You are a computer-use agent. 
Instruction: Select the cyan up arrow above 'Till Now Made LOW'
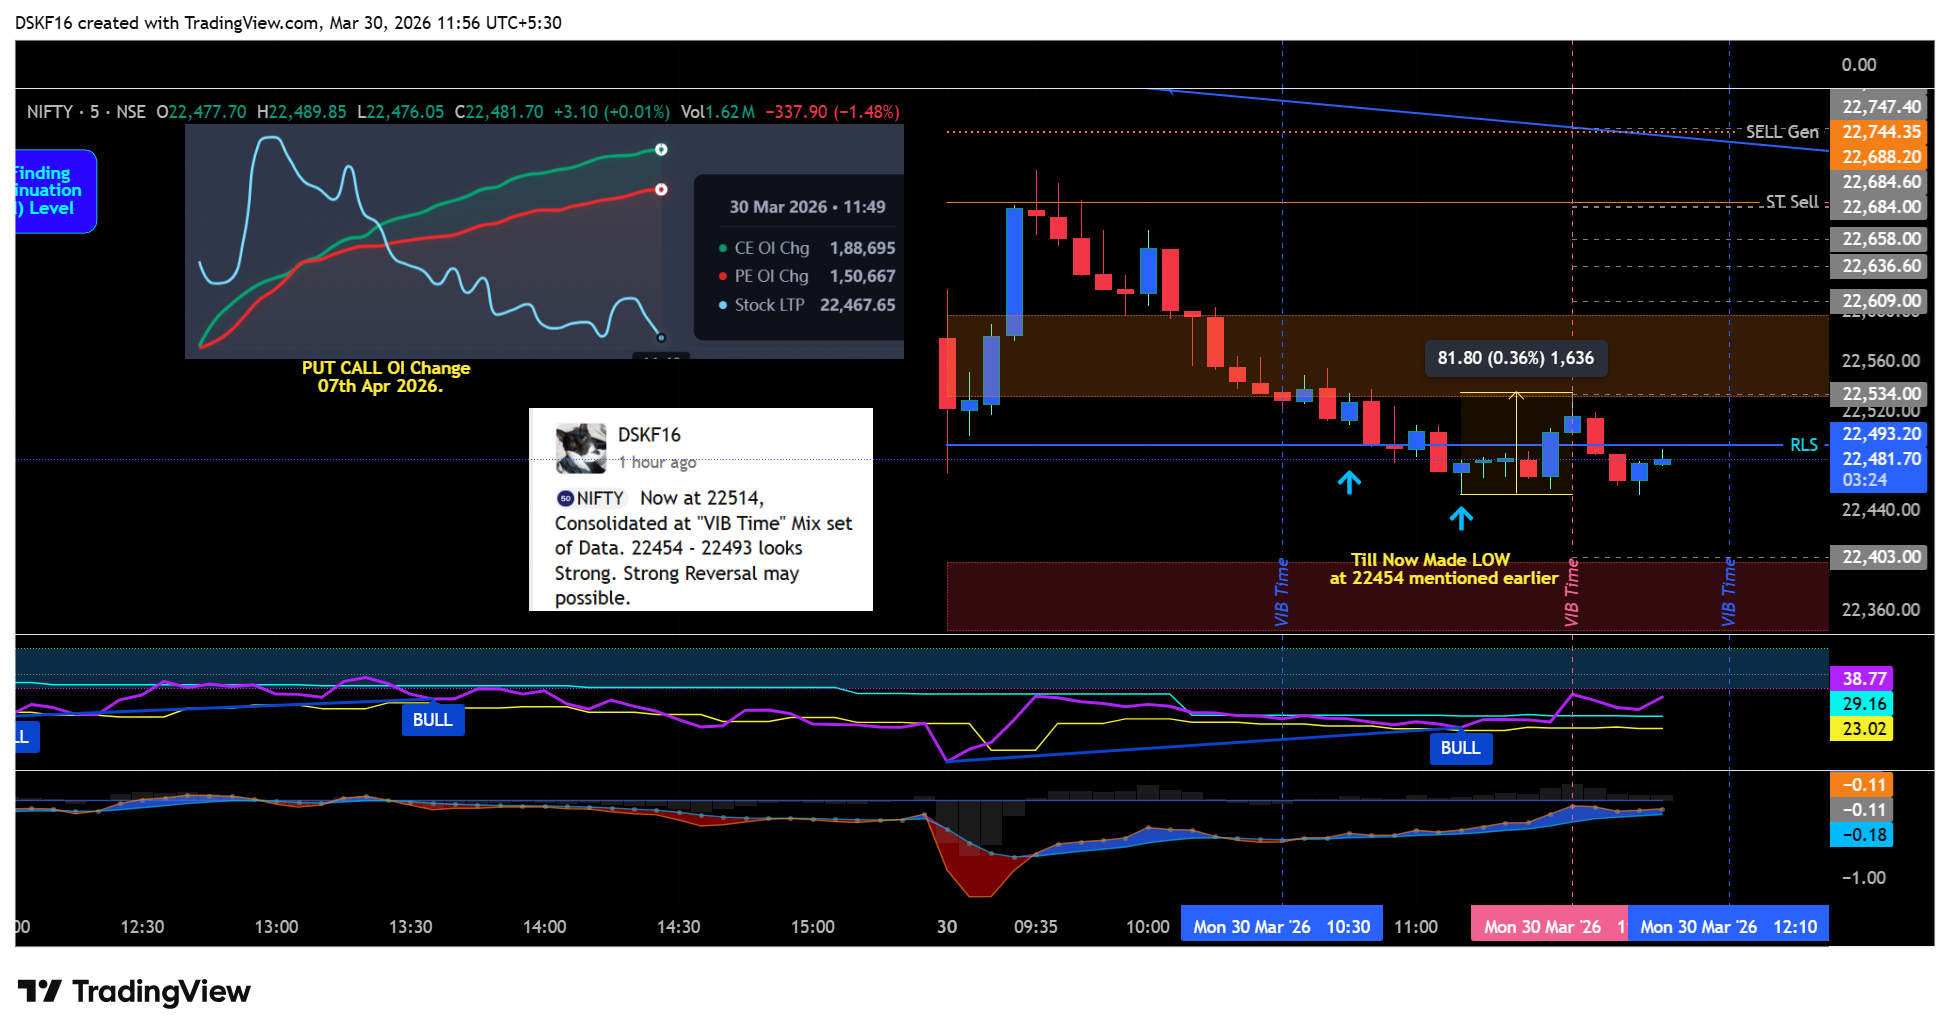point(1461,518)
